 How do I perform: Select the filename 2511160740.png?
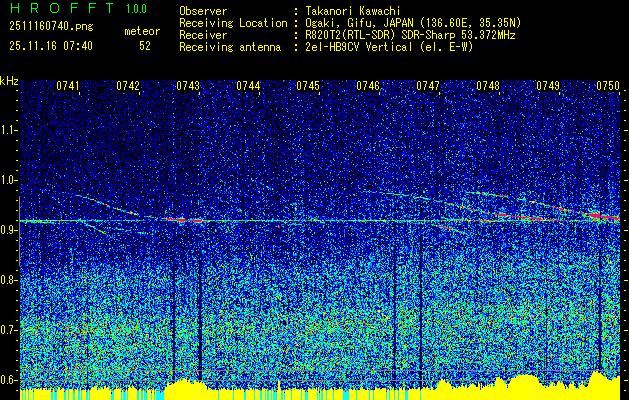[x=51, y=27]
